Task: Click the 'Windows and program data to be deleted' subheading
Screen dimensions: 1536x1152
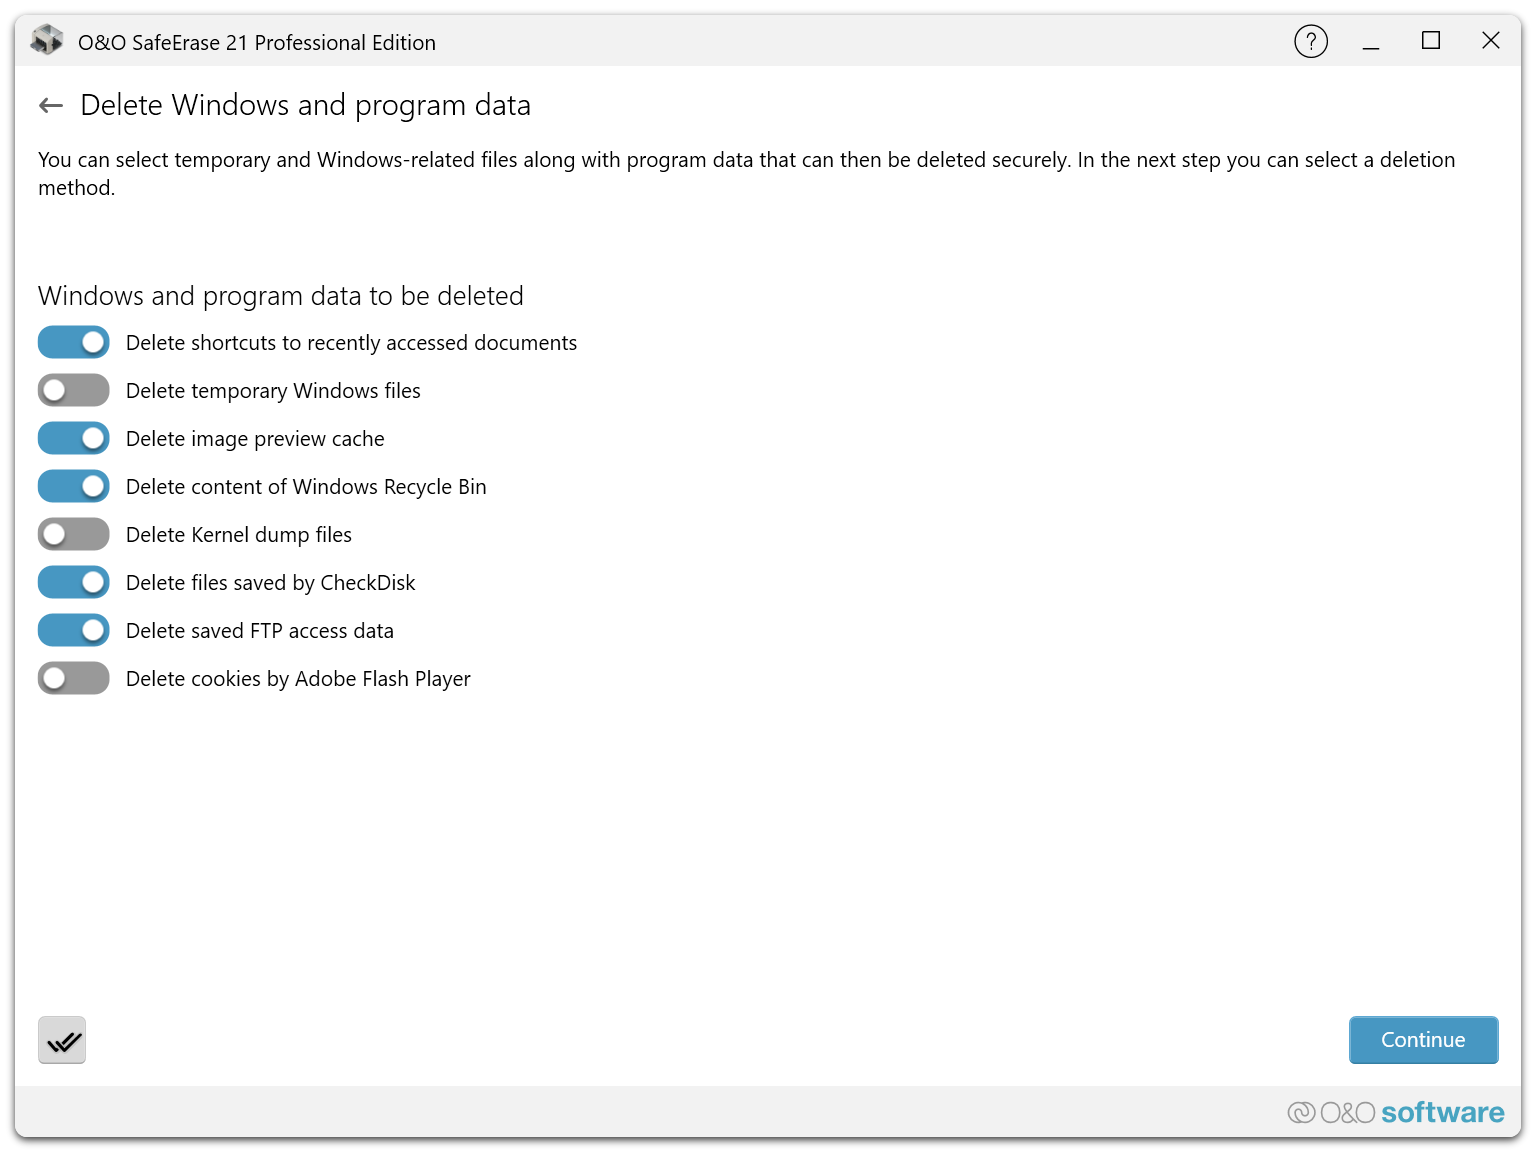Action: point(280,297)
